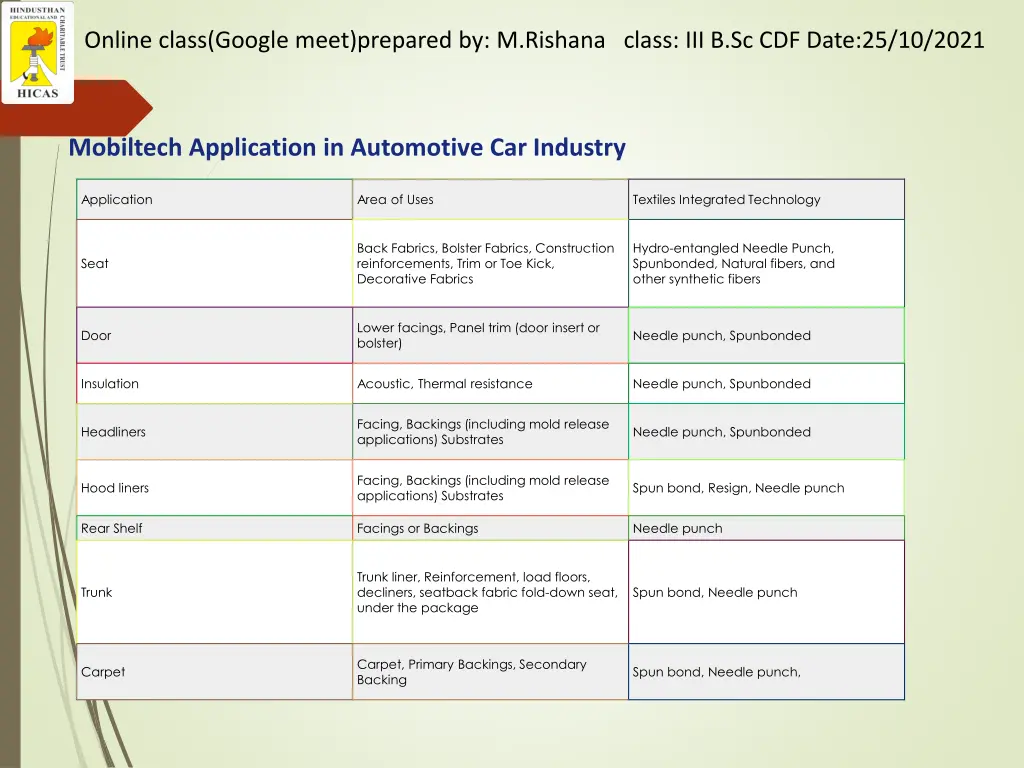Click 'Needle punch, Spunbonded' in the Door row
The height and width of the screenshot is (768, 1024).
pyautogui.click(x=766, y=335)
